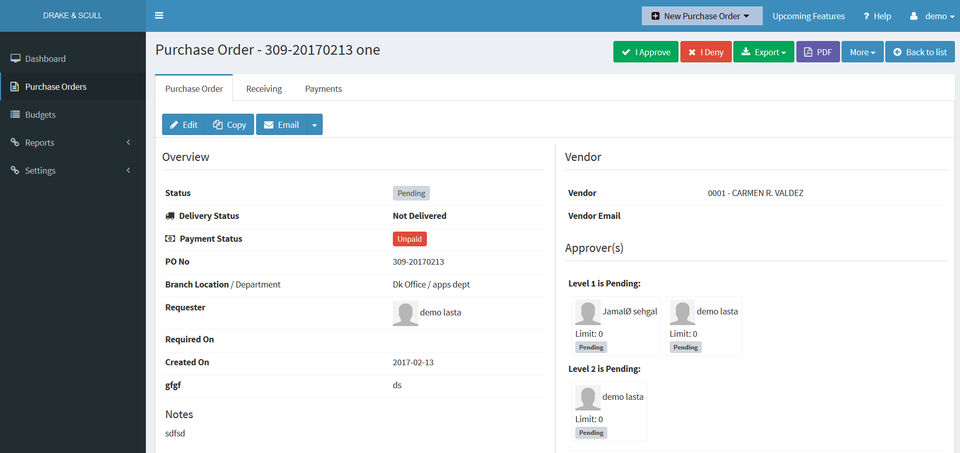Click Level 2 demo lasta avatar
This screenshot has width=960, height=453.
588,398
